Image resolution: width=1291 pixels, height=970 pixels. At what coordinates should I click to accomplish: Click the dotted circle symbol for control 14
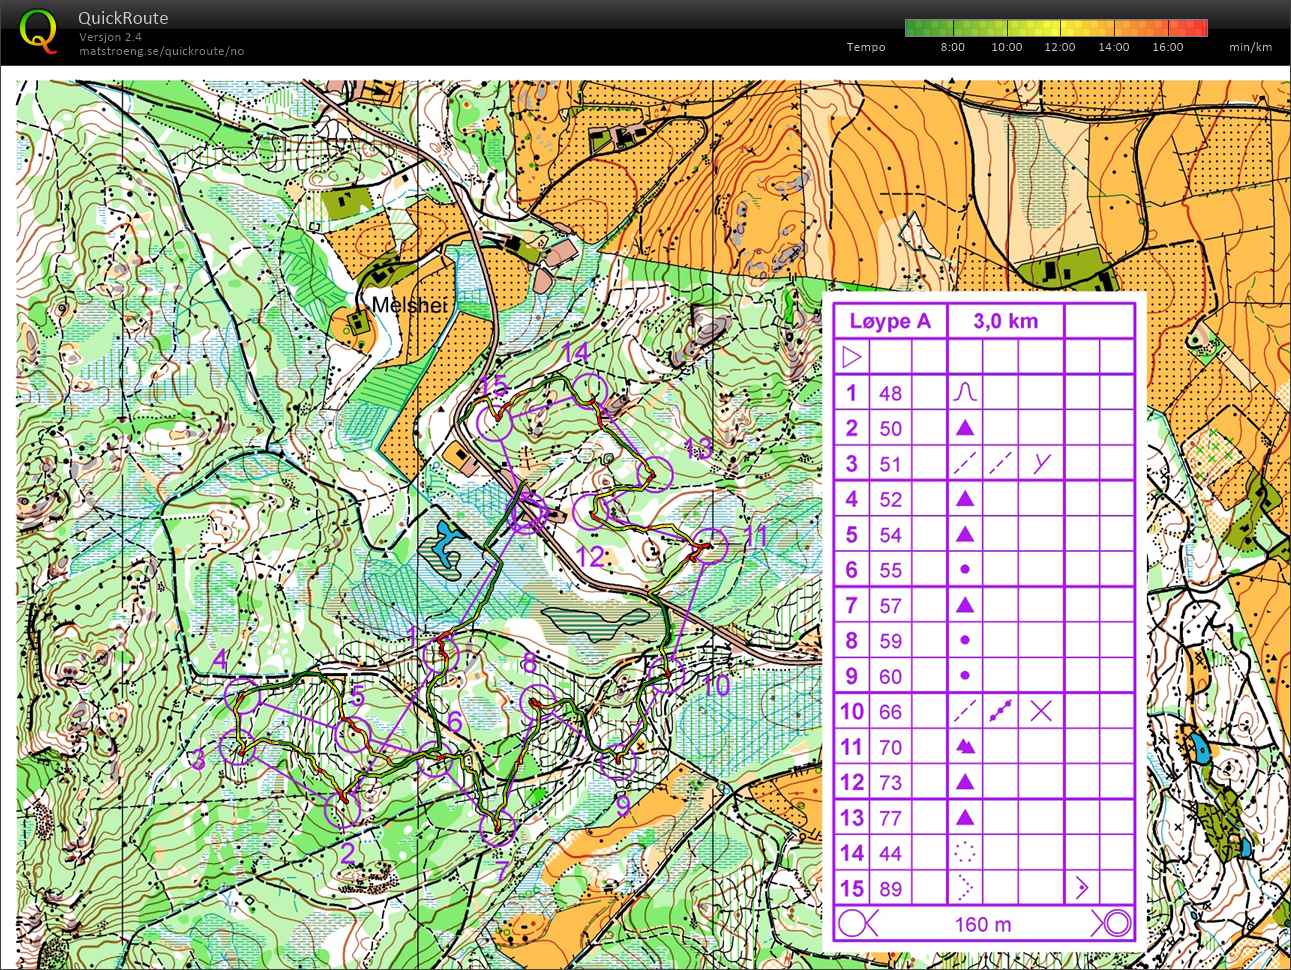tap(964, 853)
